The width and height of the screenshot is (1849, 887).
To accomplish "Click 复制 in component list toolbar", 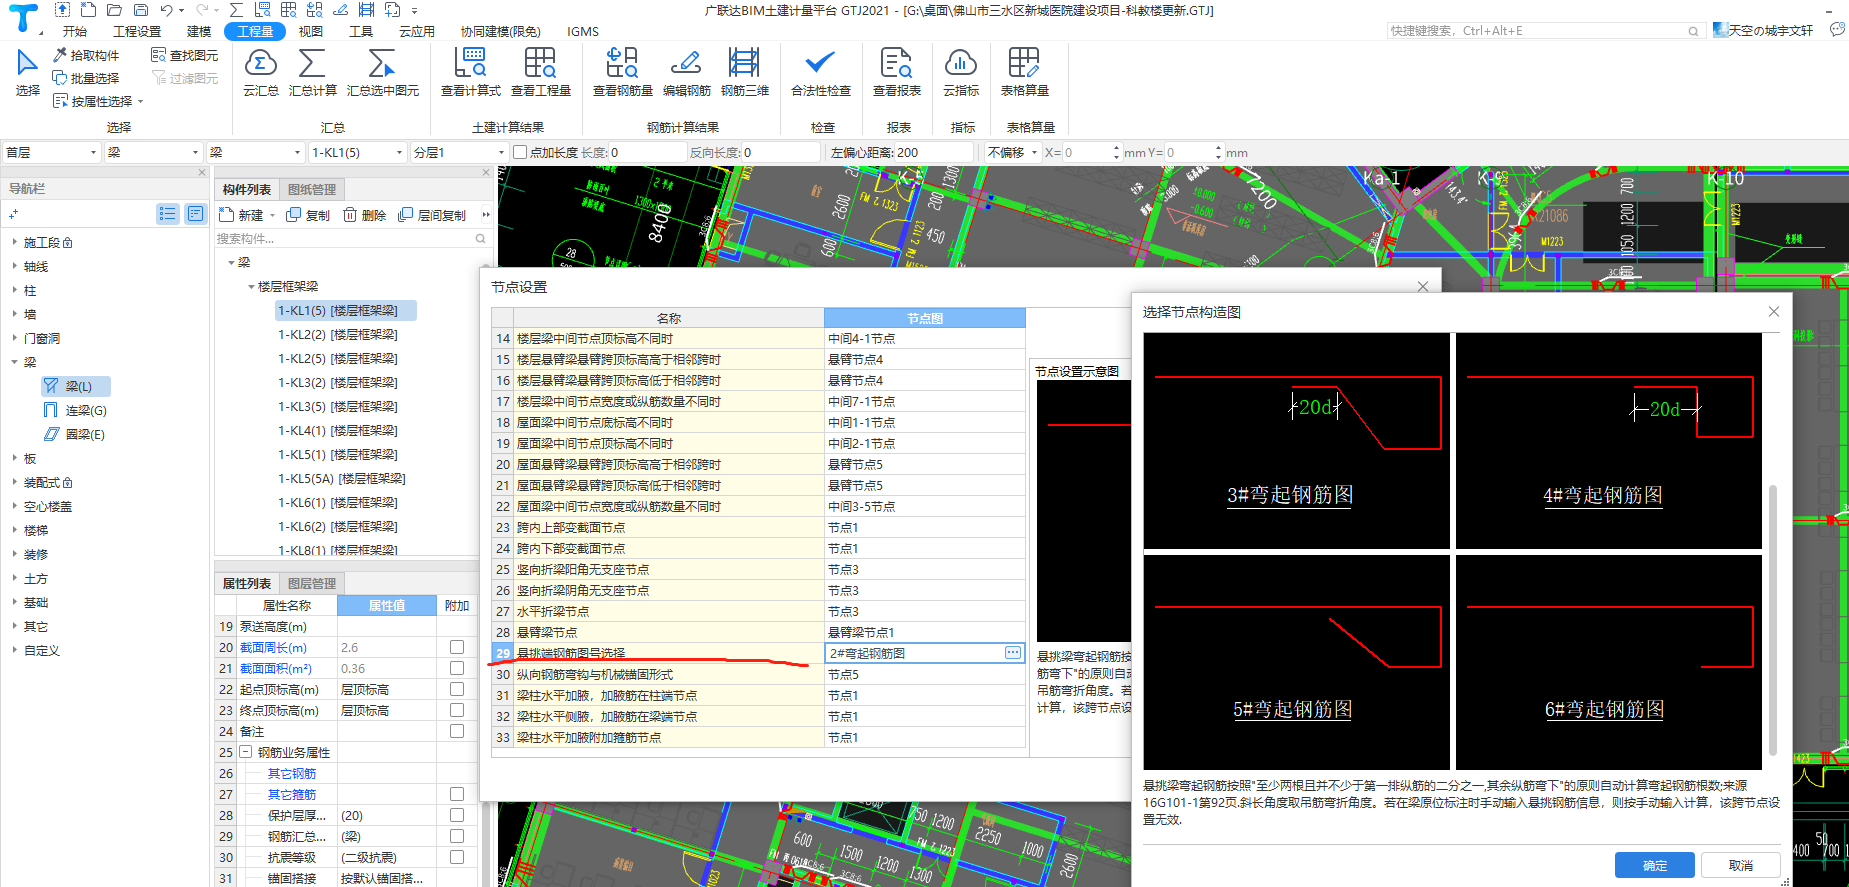I will [308, 215].
